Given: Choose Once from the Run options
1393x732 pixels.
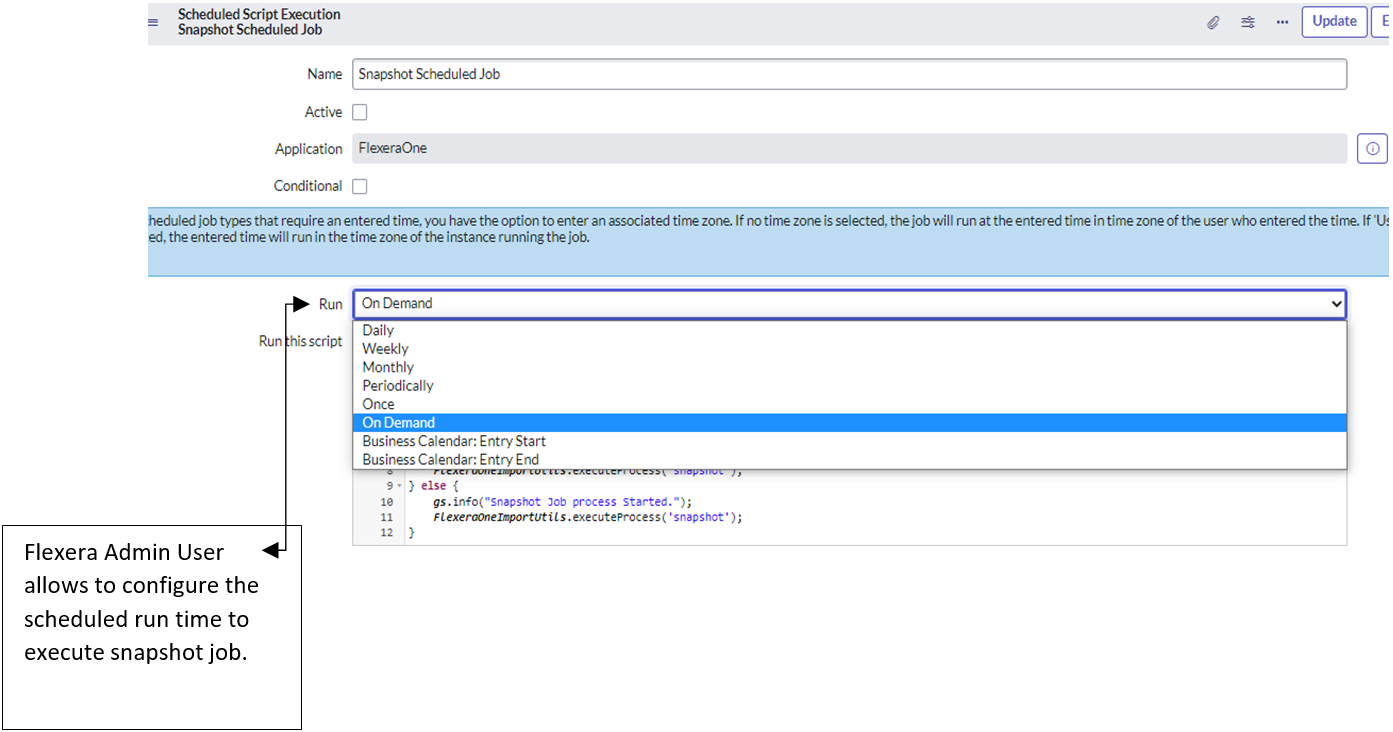Looking at the screenshot, I should click(x=378, y=404).
